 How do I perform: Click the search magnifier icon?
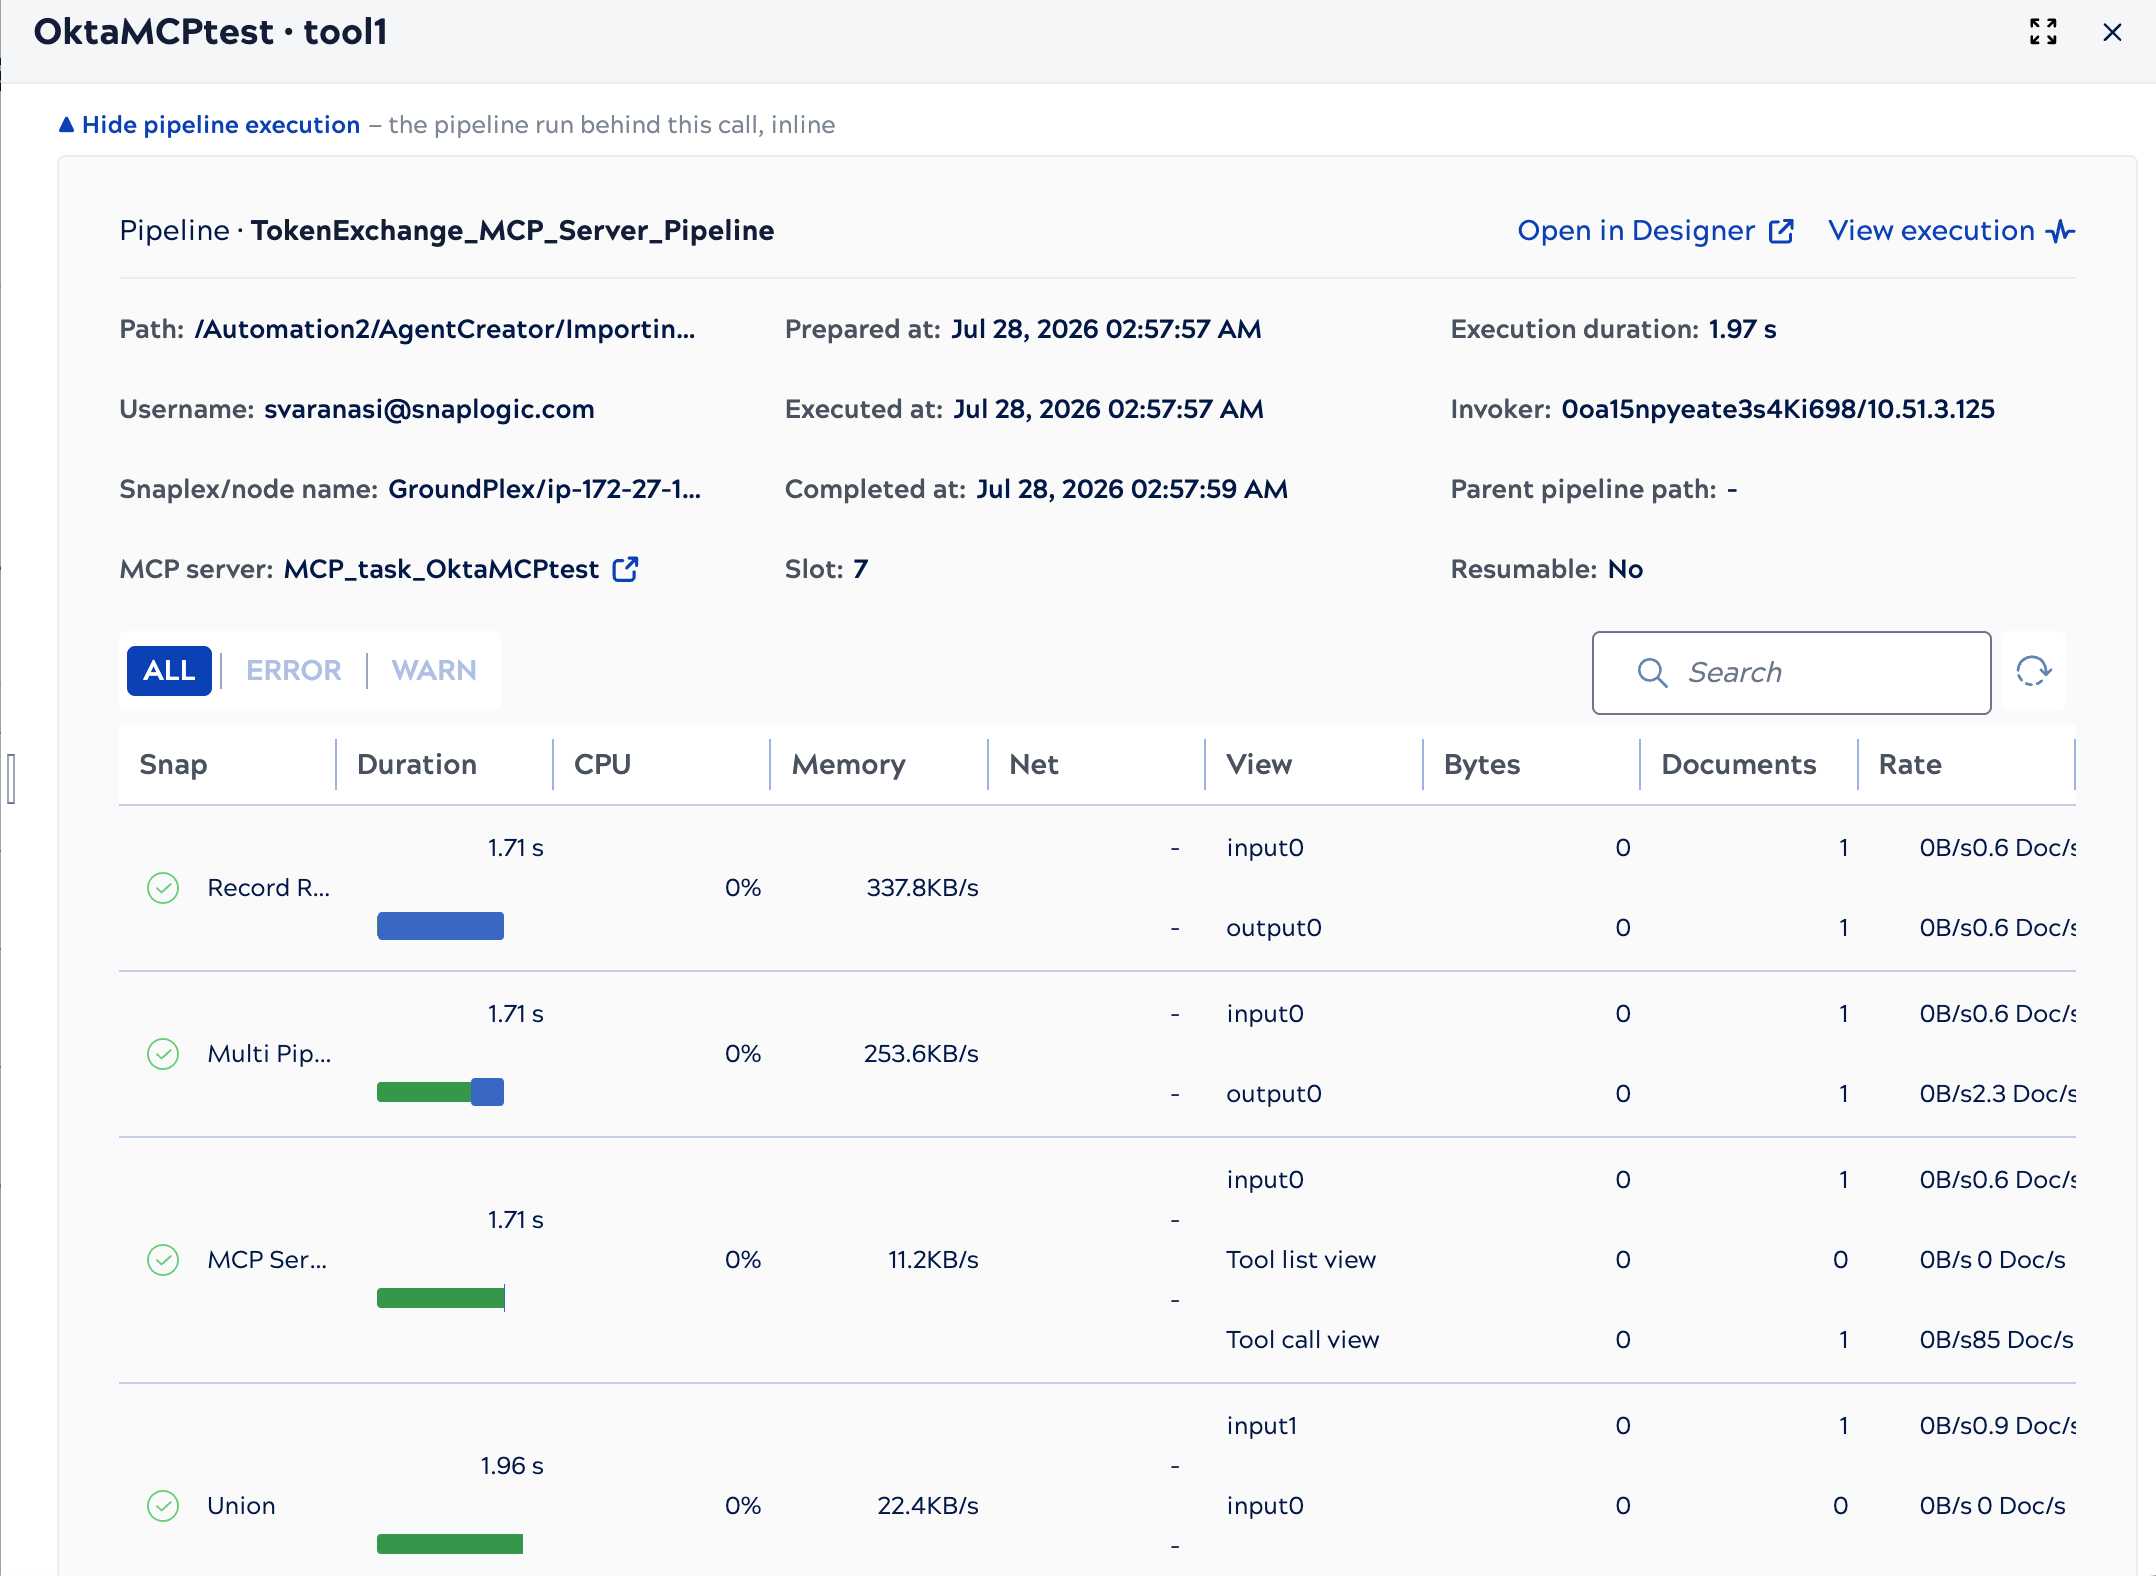pos(1652,672)
